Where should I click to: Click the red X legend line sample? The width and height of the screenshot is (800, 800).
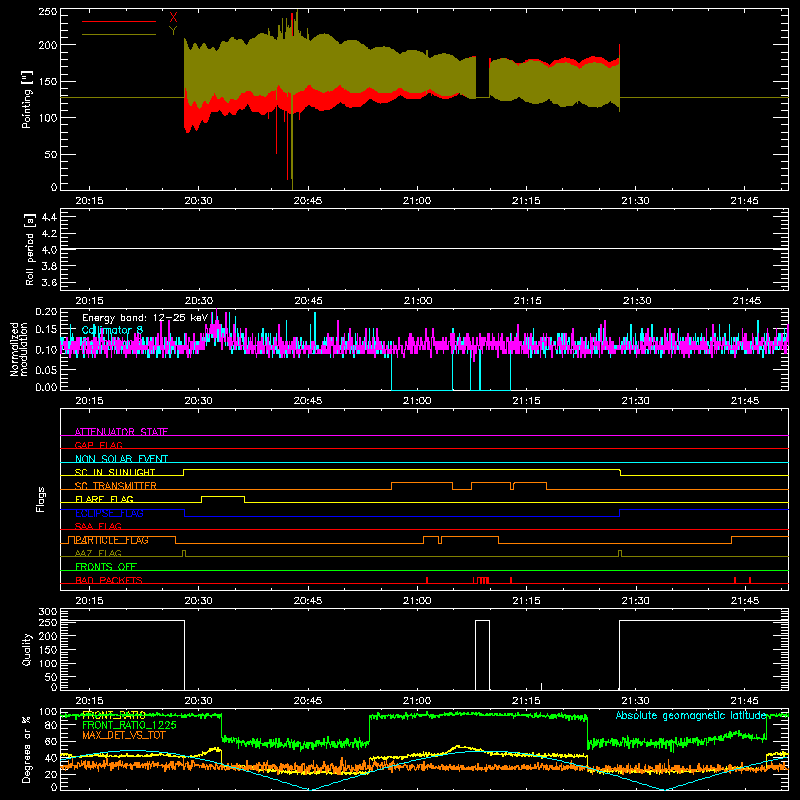coord(119,21)
